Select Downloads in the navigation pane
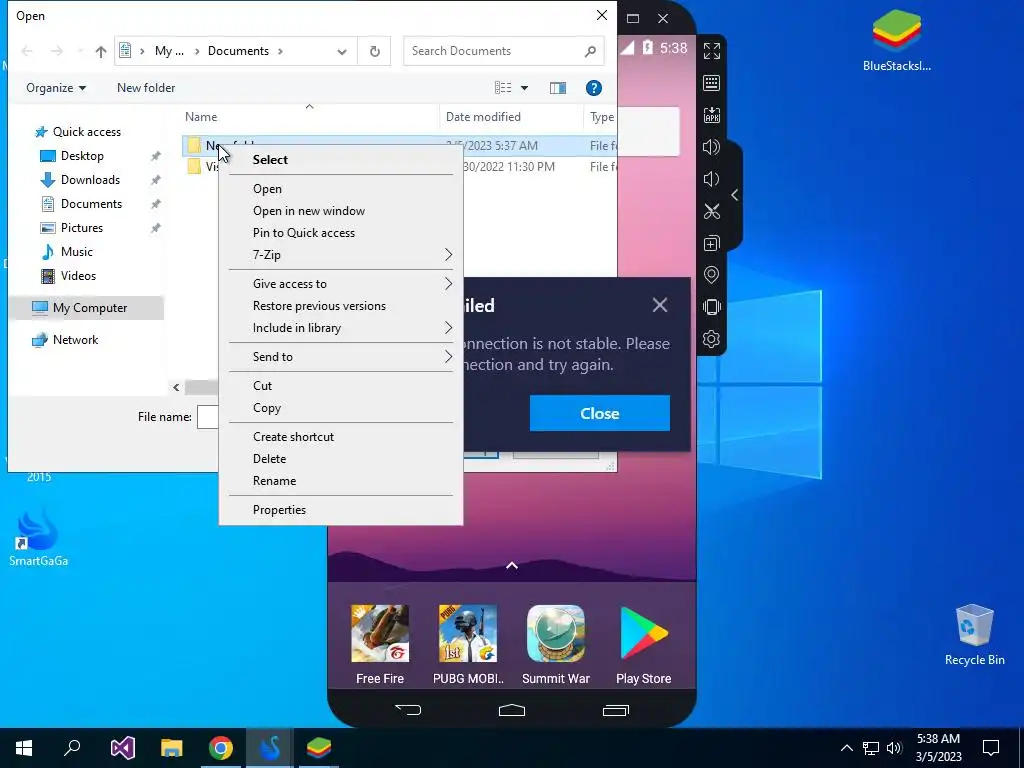 pyautogui.click(x=90, y=180)
